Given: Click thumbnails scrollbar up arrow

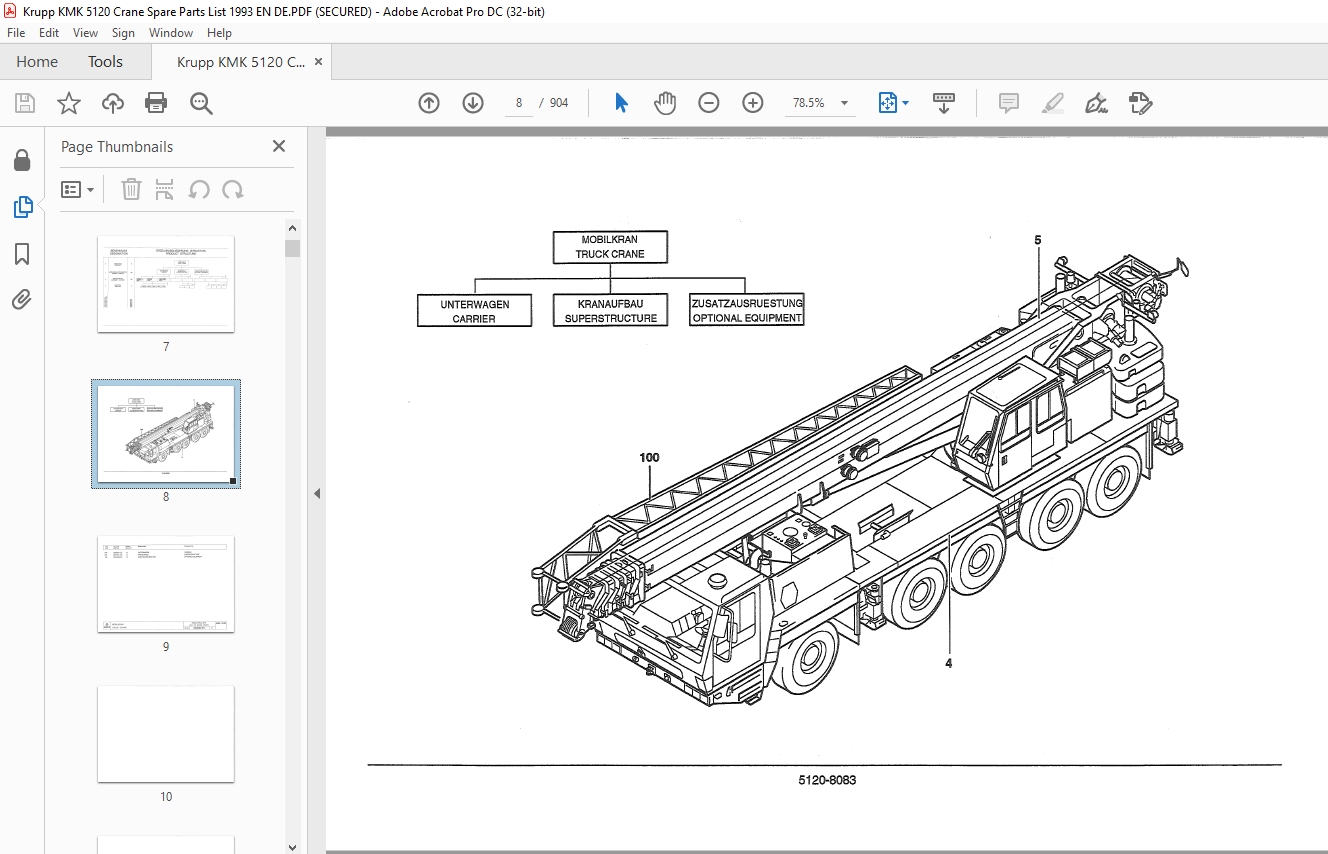Looking at the screenshot, I should click(292, 227).
